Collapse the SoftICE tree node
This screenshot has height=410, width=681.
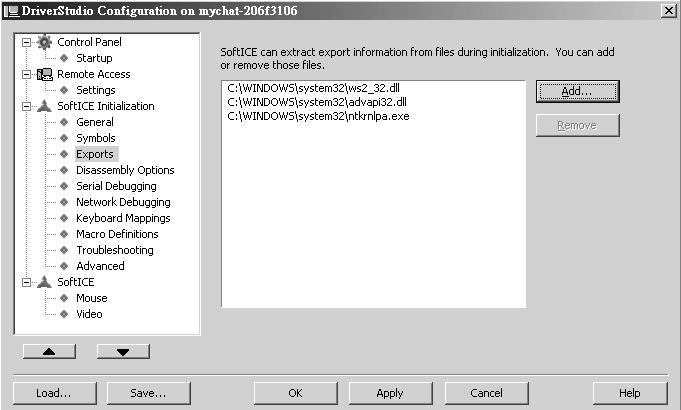tap(26, 282)
